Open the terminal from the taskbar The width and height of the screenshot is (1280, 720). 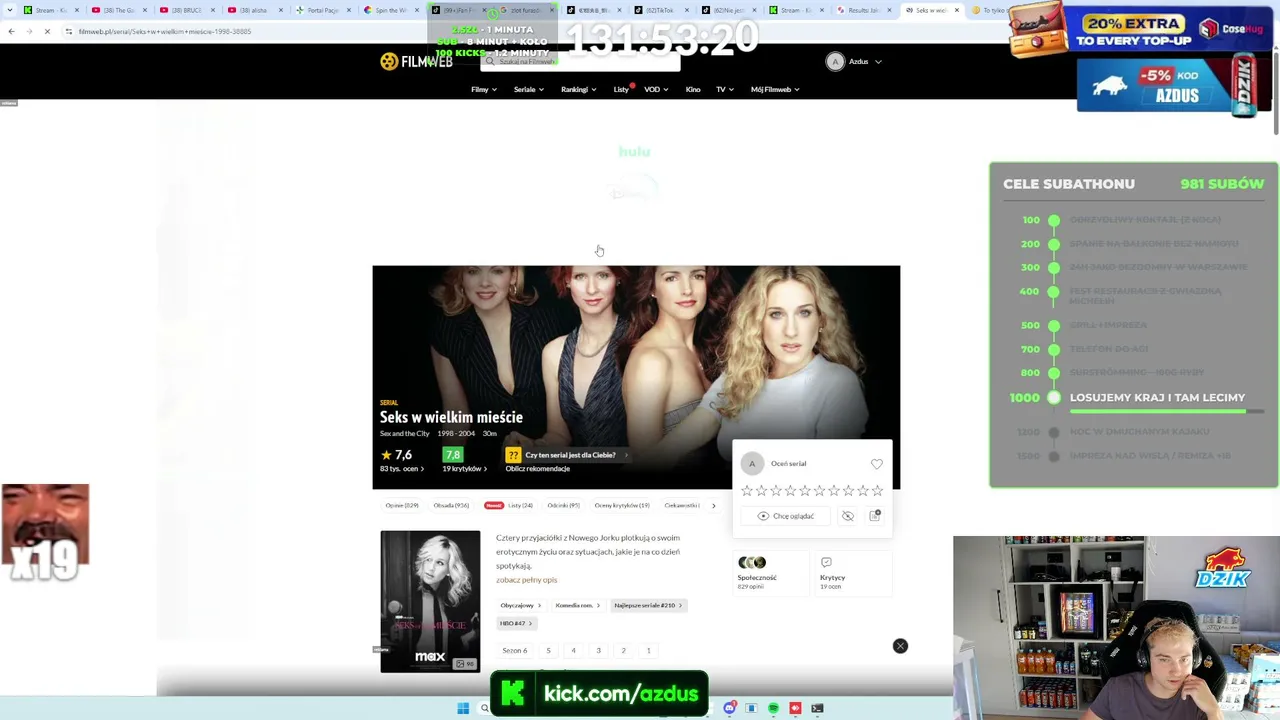point(817,709)
